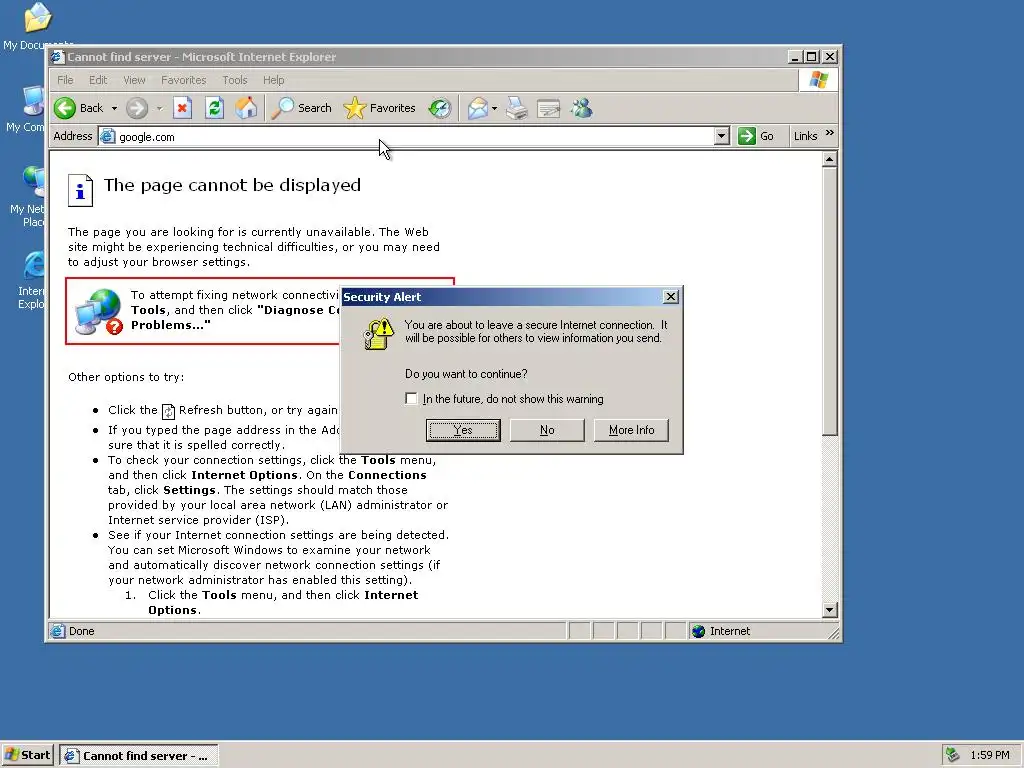Click page scrollbar up arrow
Screen dimensions: 1024x768
click(x=829, y=159)
